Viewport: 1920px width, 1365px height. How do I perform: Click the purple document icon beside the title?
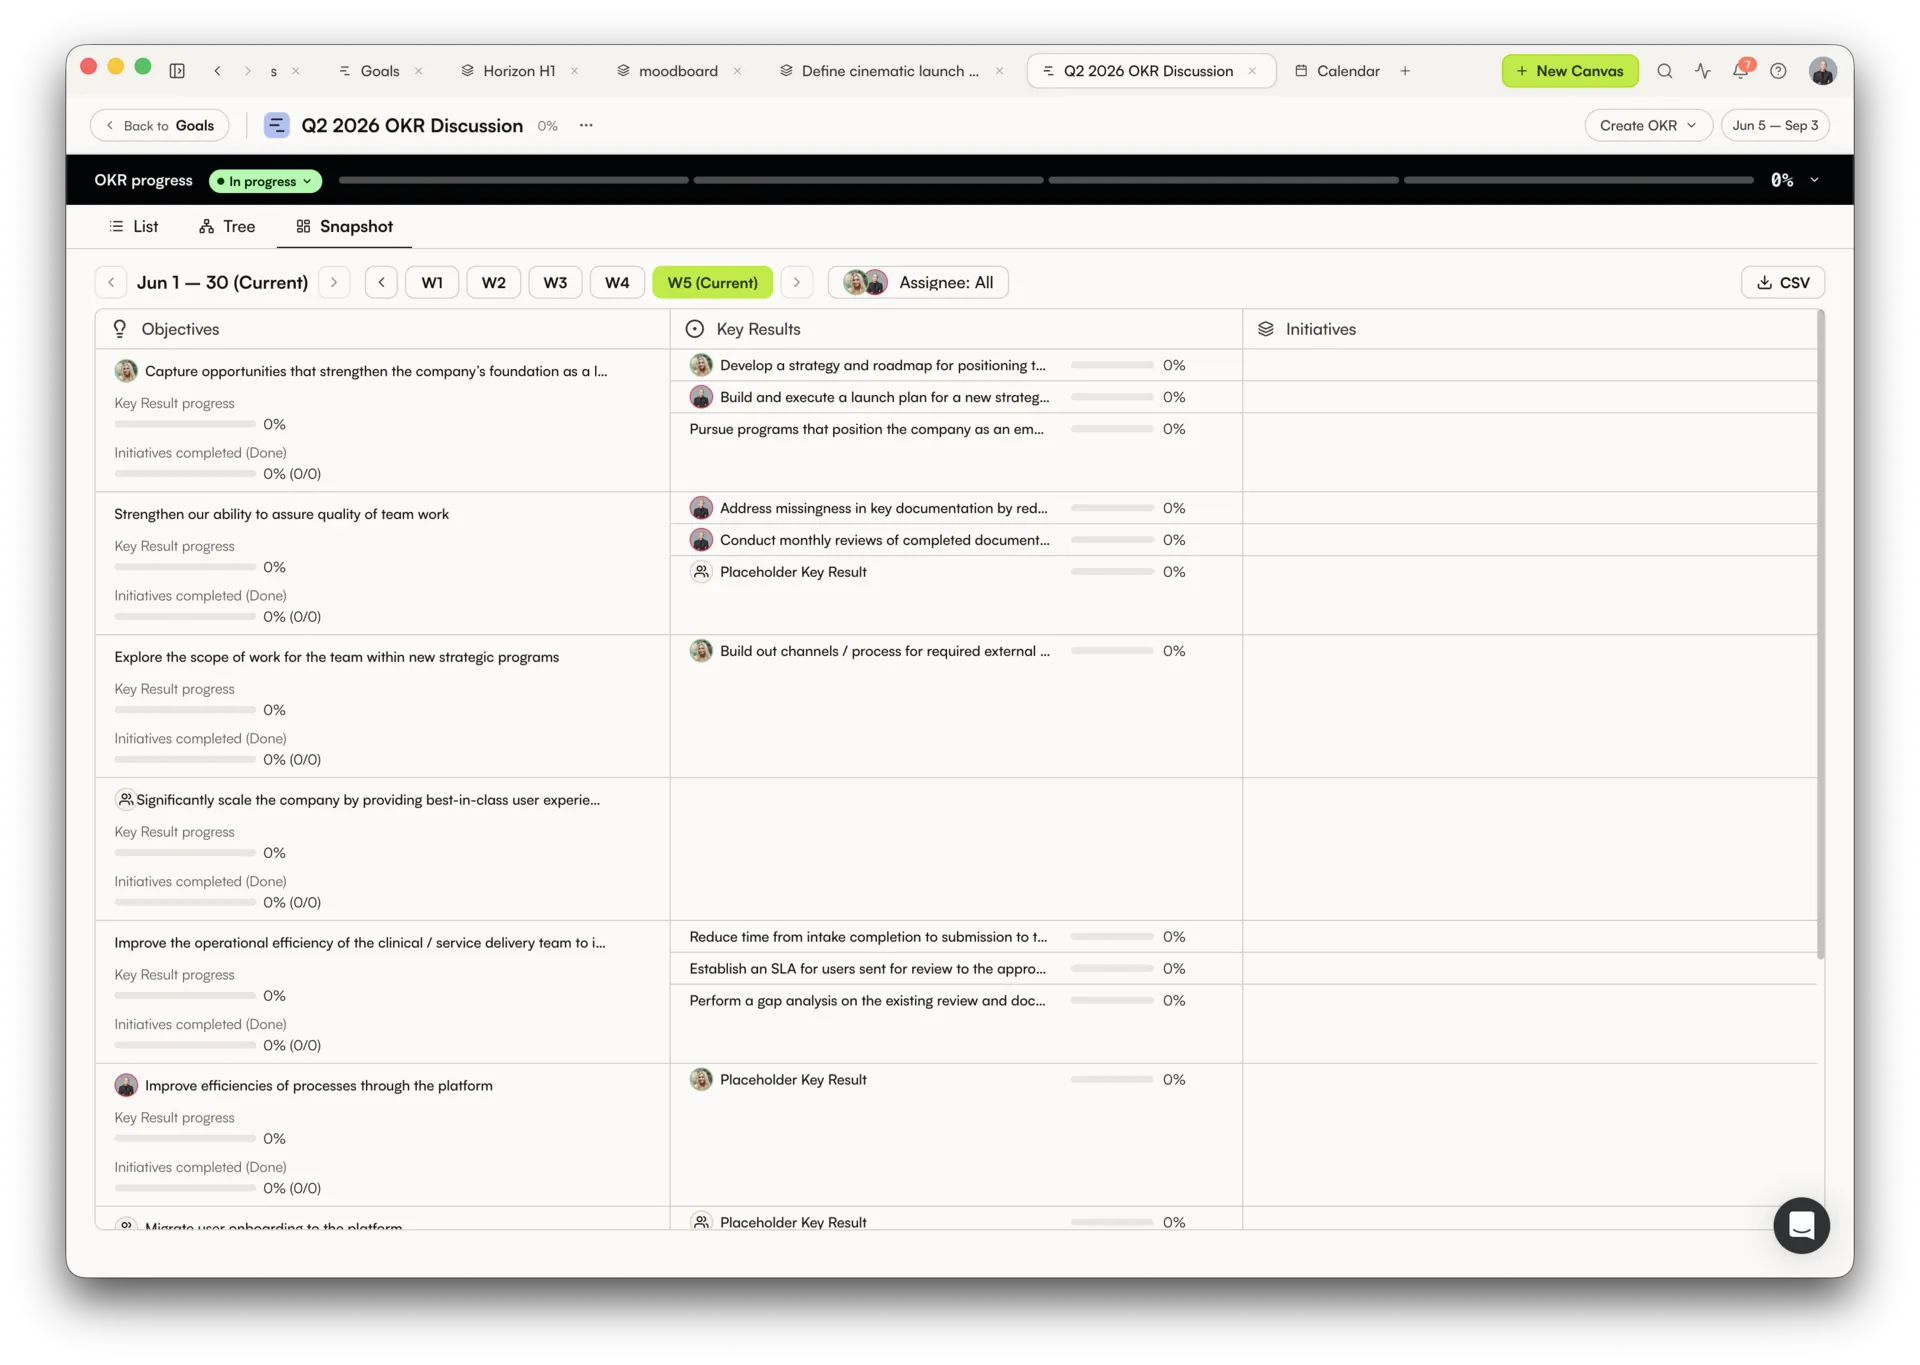276,125
